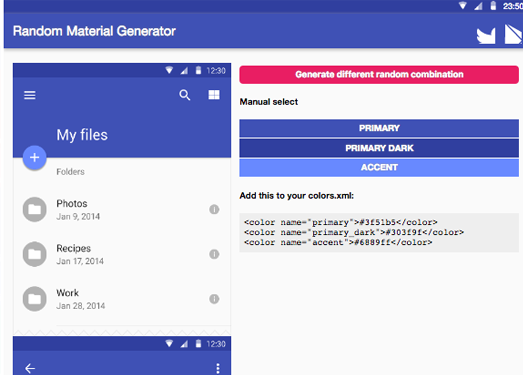Tap the system cell signal icon beside 23:50

click(x=478, y=6)
